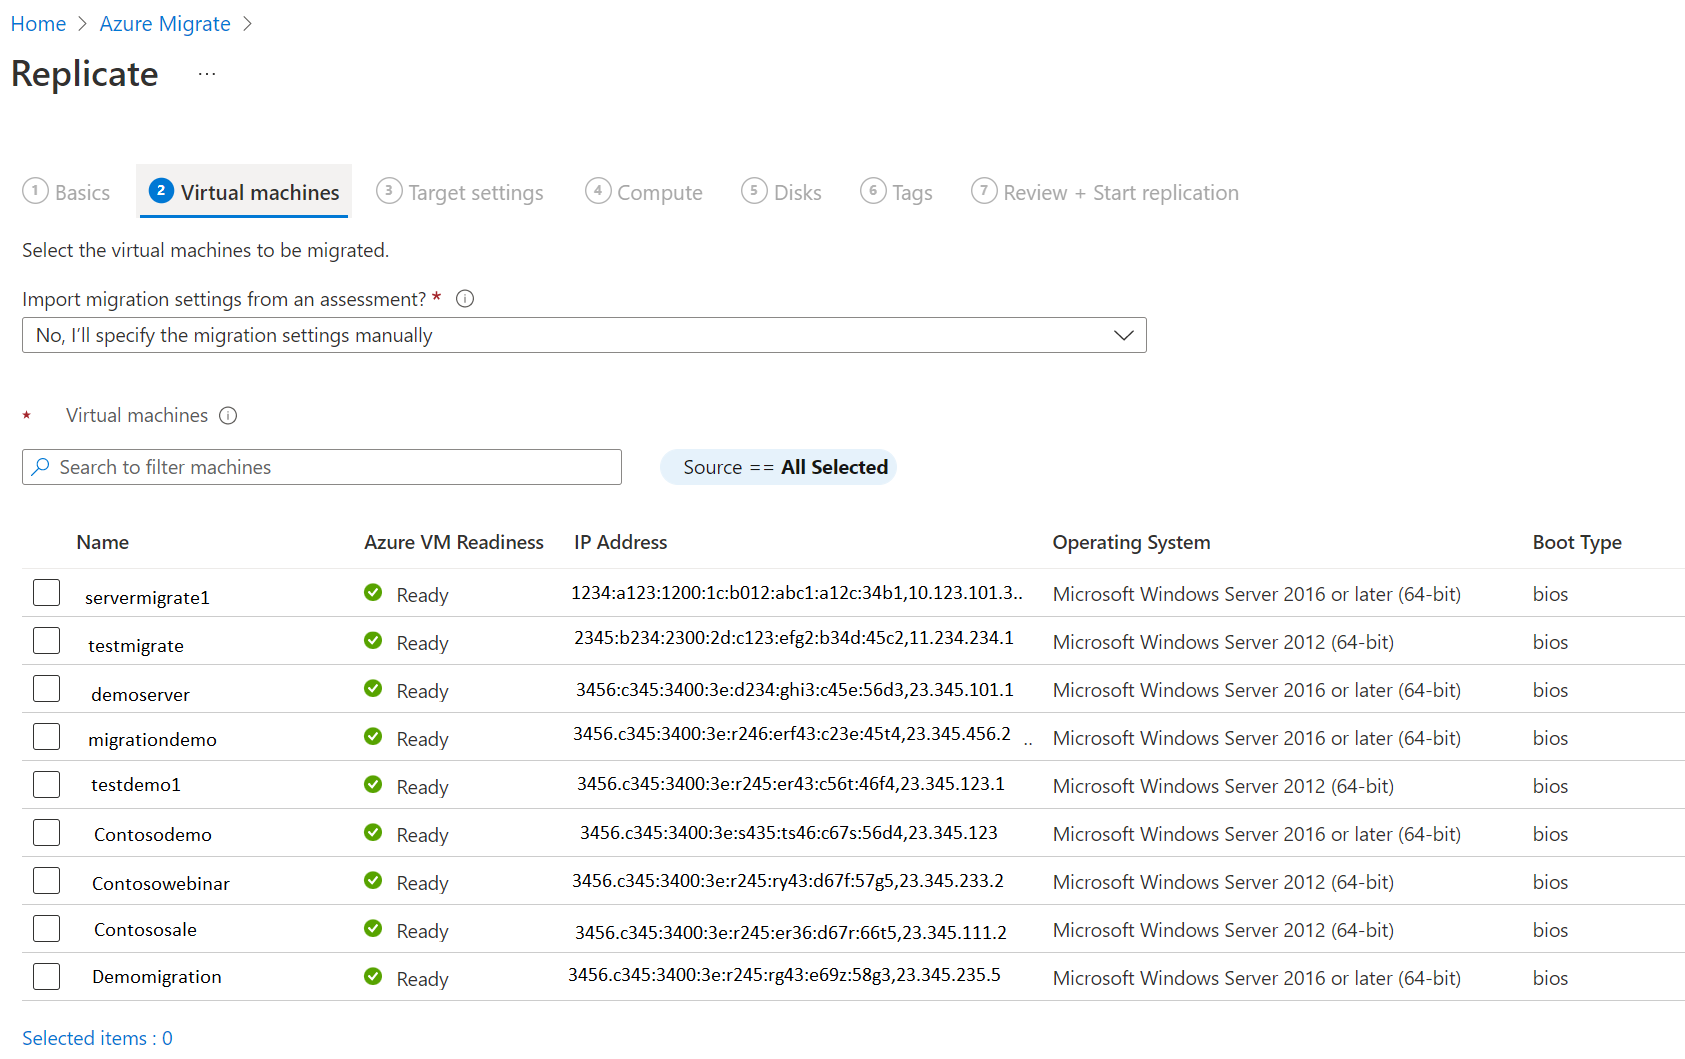Click info icon beside Virtual machines label
This screenshot has height=1059, width=1685.
(228, 415)
